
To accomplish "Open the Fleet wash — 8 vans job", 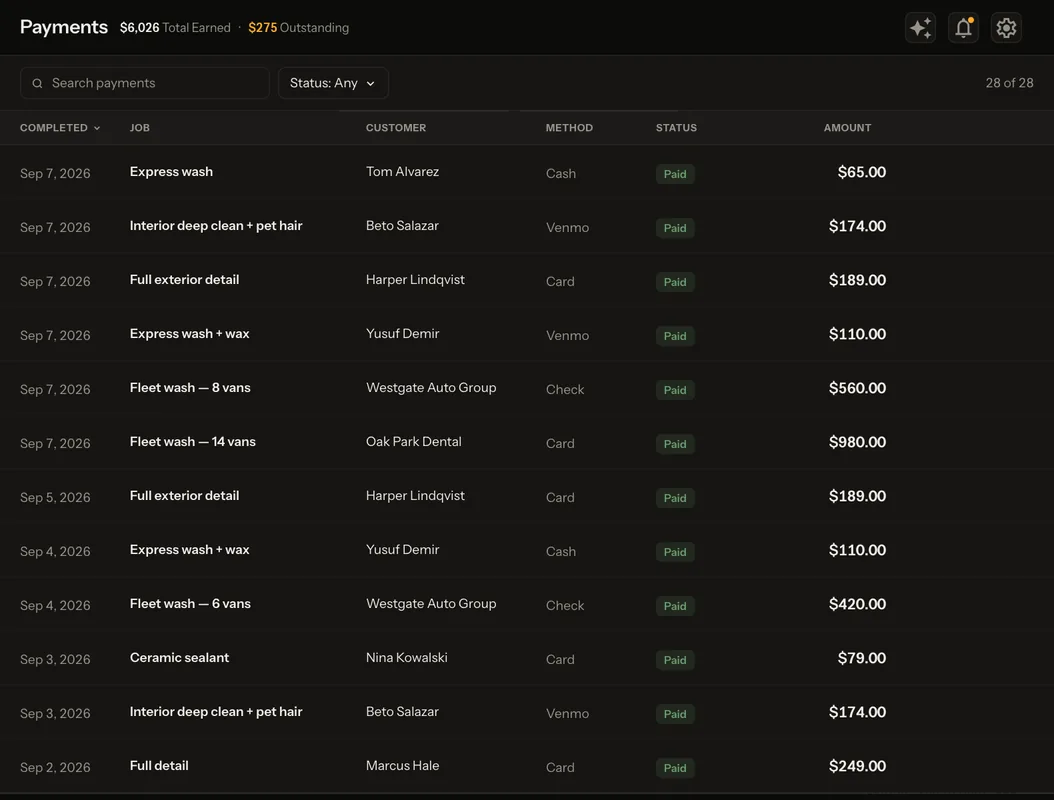I will click(x=190, y=388).
